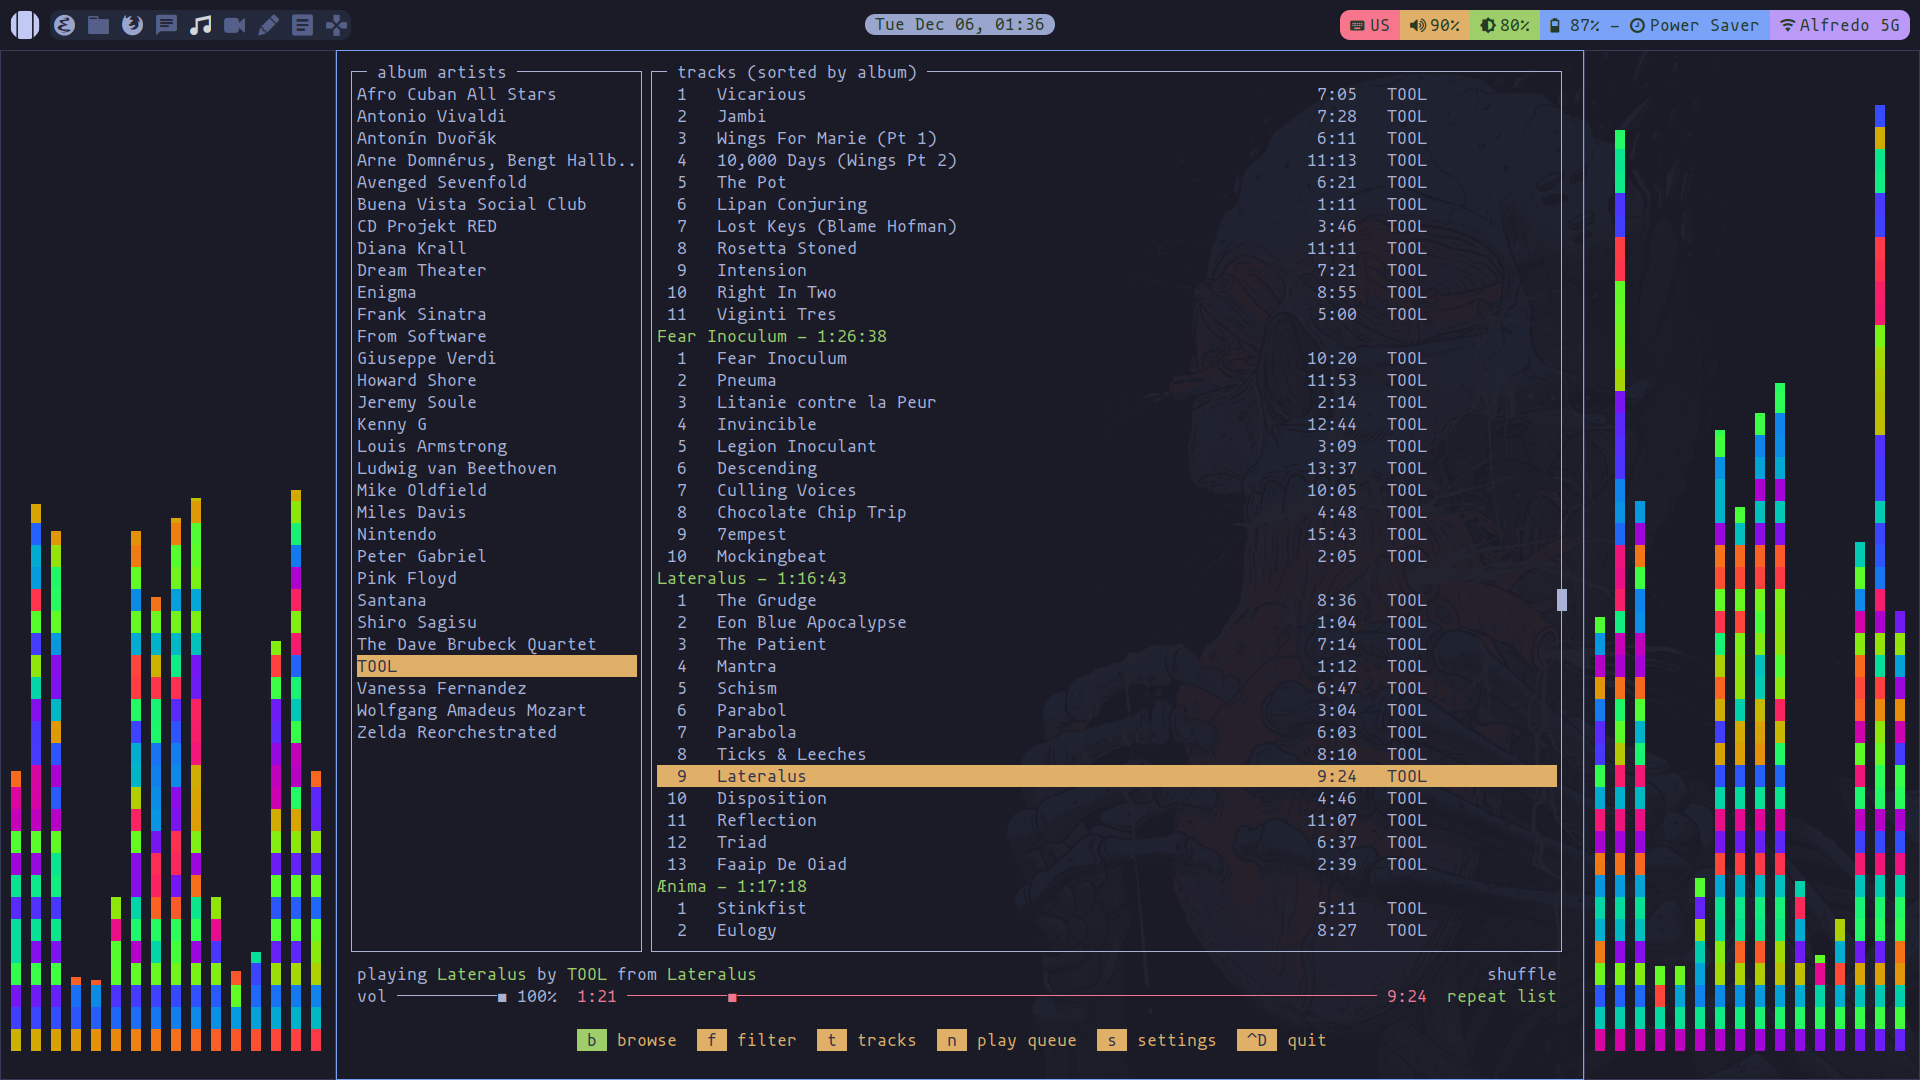
Task: Open the document notes workspace icon
Action: pyautogui.click(x=302, y=25)
